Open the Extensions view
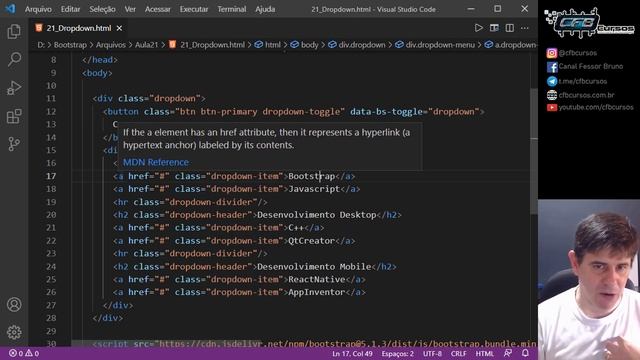Image resolution: width=640 pixels, height=360 pixels. pyautogui.click(x=14, y=116)
